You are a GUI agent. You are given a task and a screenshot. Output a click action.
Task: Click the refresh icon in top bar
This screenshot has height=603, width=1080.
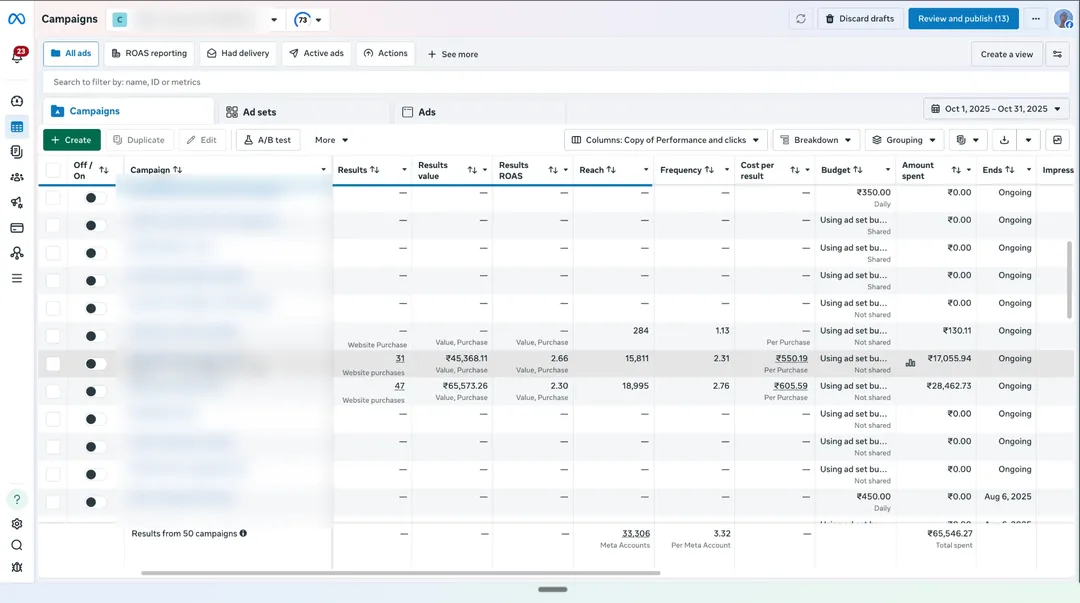click(x=800, y=19)
